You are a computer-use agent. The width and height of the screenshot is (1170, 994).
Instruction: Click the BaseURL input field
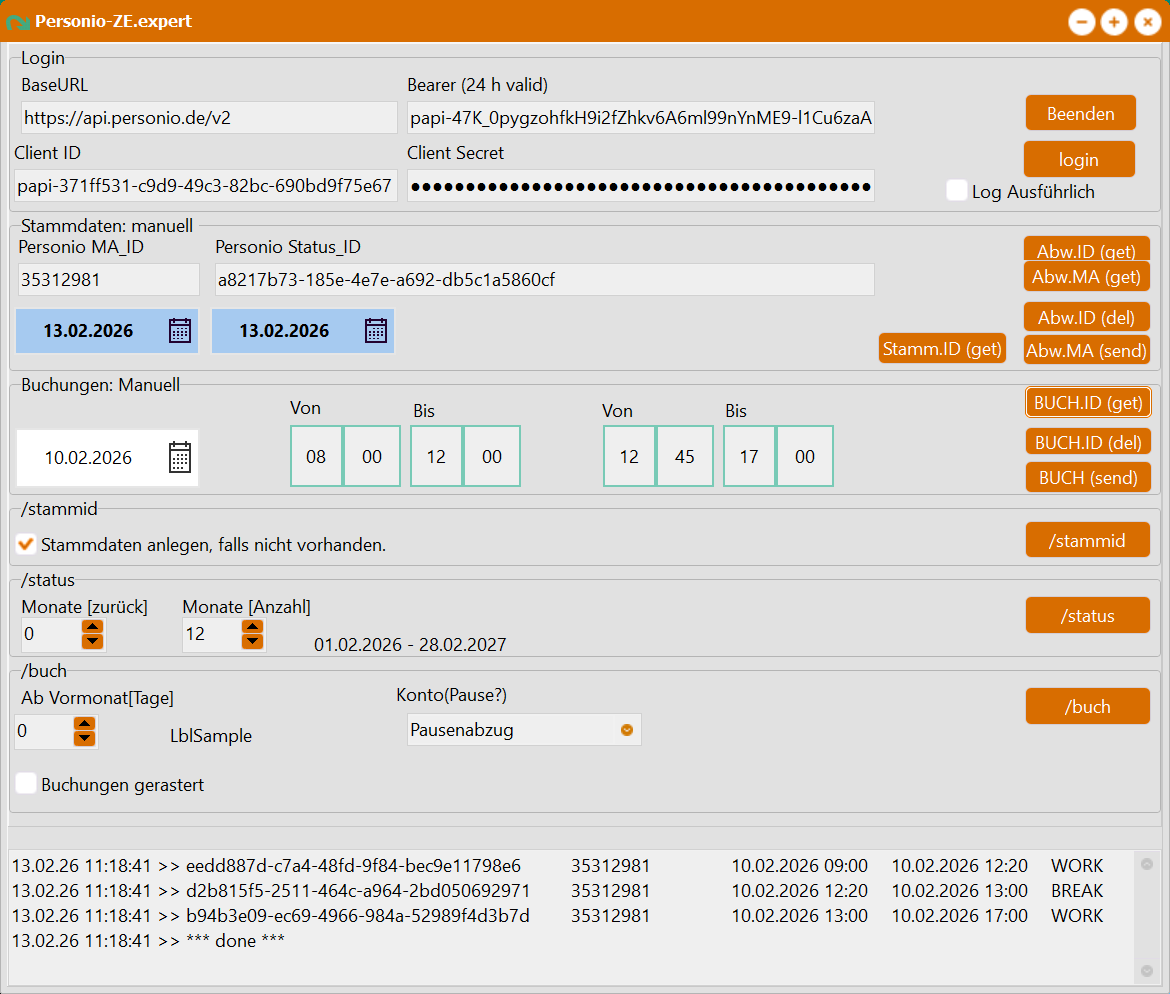coord(209,118)
